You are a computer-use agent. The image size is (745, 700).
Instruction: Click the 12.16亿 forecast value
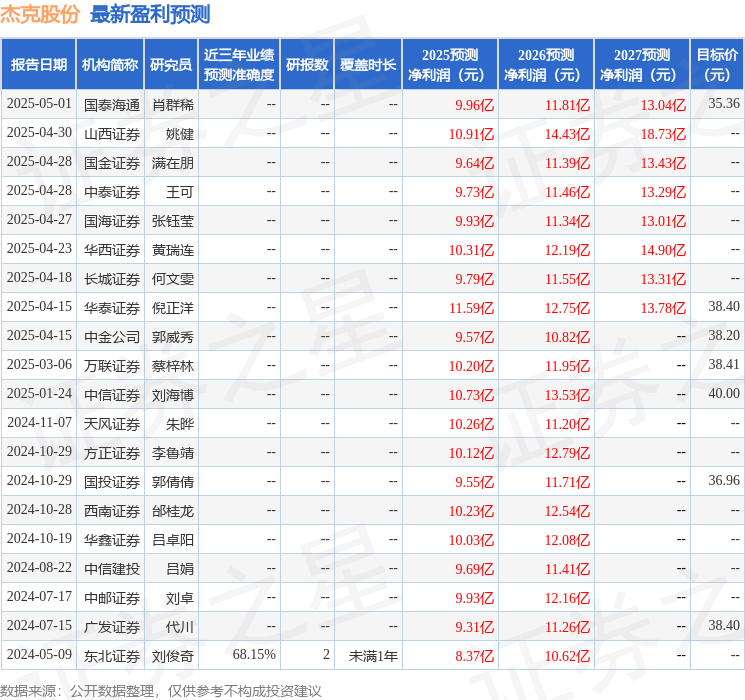(567, 598)
